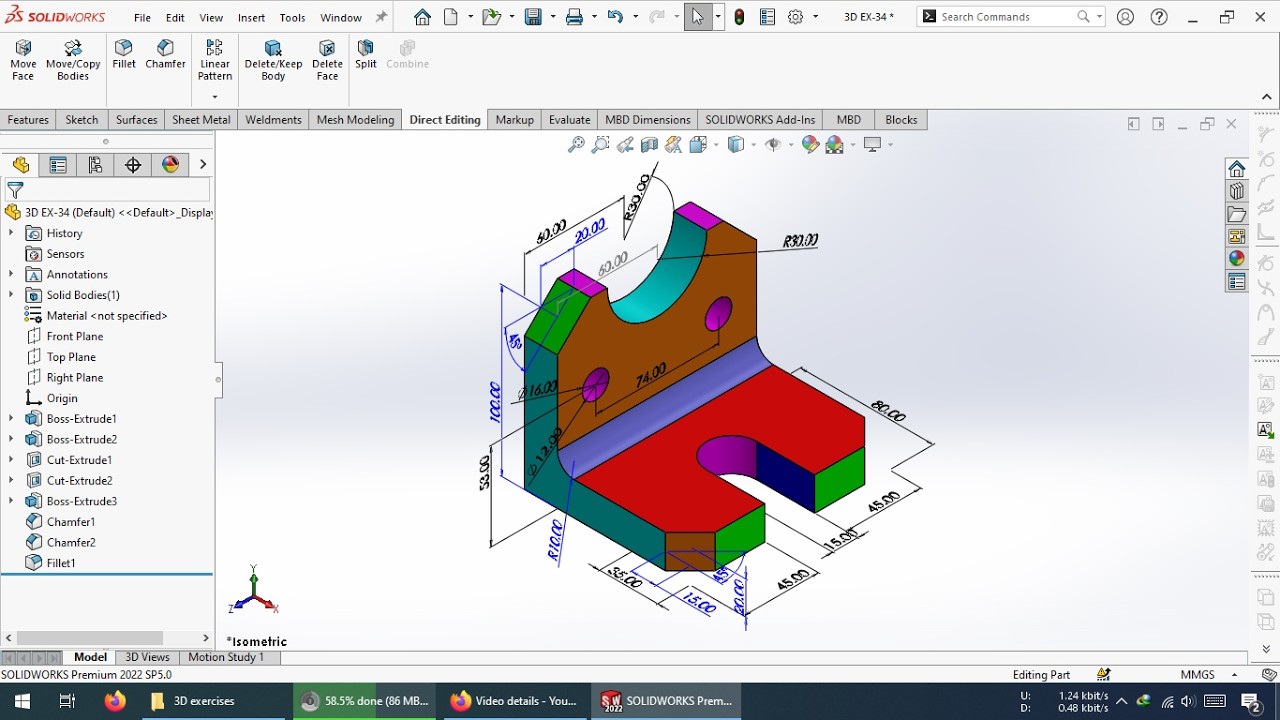The width and height of the screenshot is (1280, 720).
Task: Open SOLIDWORKS Resources in task pane
Action: (x=1237, y=168)
